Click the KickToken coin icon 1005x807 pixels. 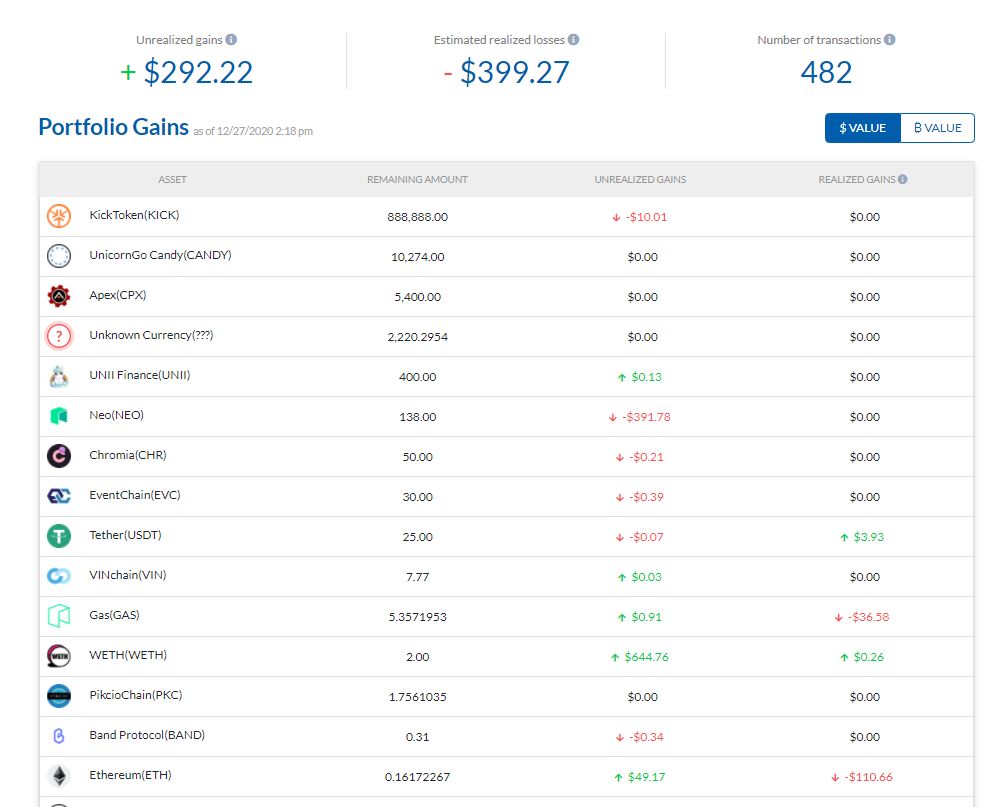[x=59, y=216]
